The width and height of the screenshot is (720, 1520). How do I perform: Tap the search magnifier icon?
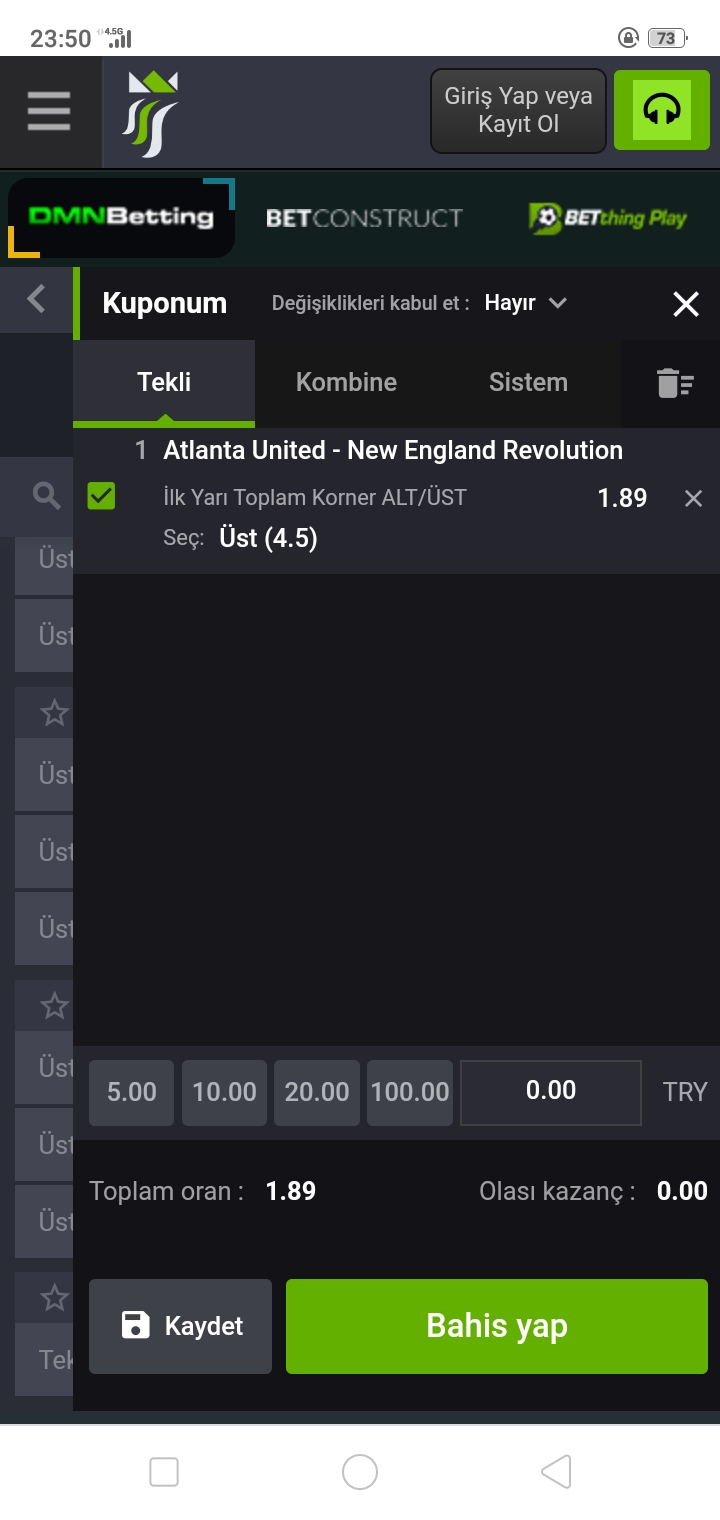[47, 495]
